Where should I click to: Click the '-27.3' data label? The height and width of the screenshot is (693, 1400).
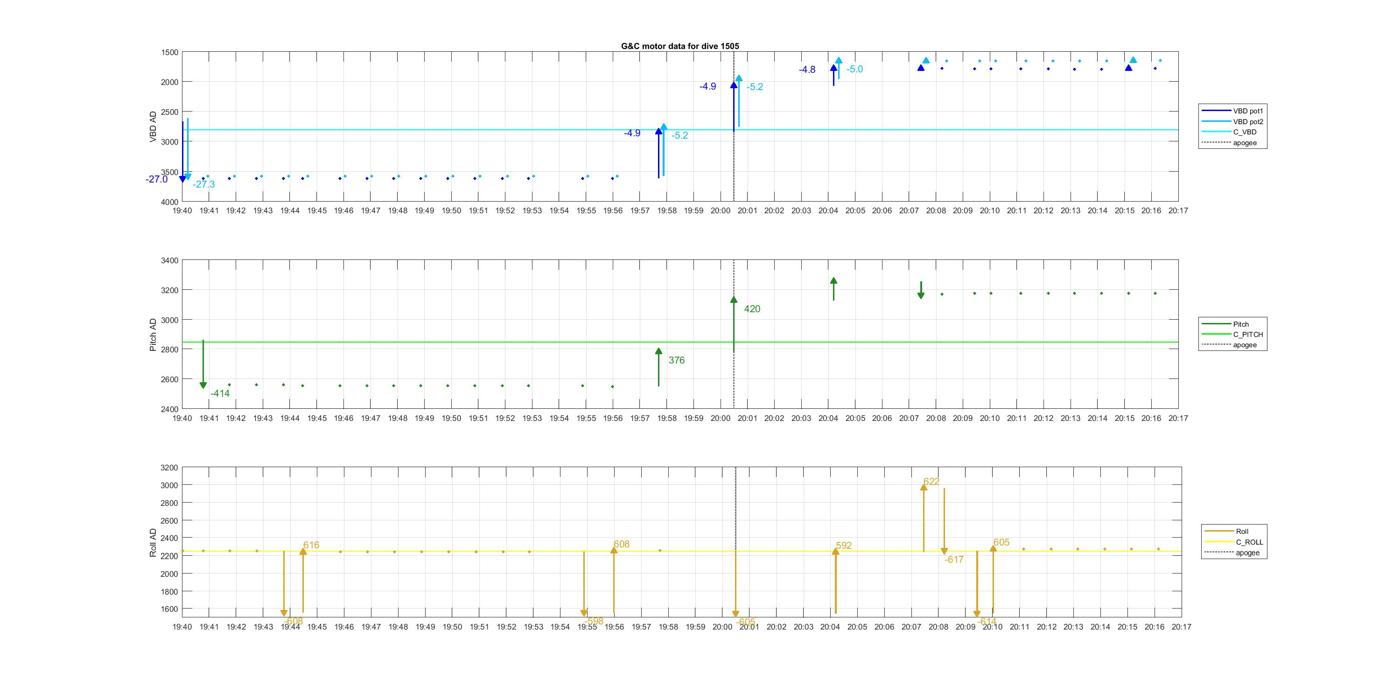[x=204, y=184]
